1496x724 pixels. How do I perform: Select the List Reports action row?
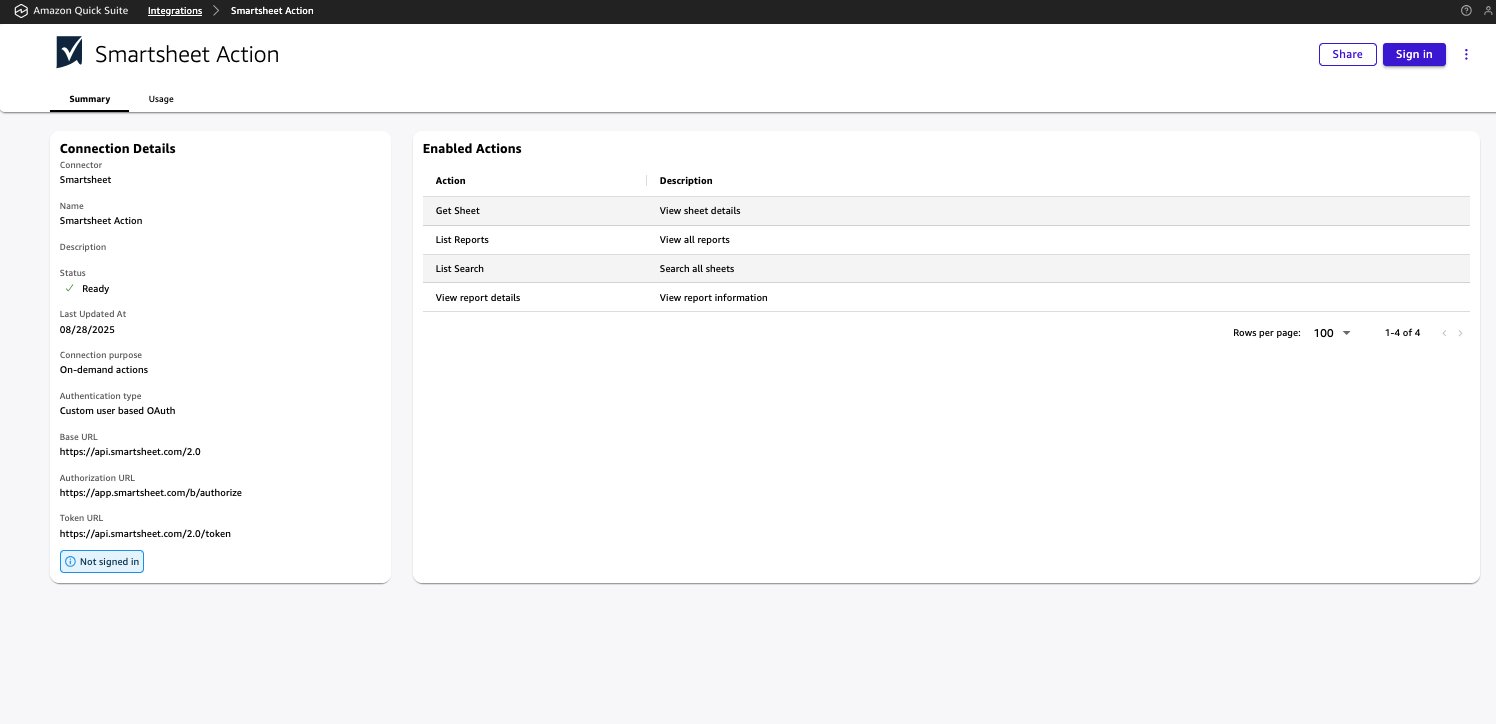click(462, 240)
